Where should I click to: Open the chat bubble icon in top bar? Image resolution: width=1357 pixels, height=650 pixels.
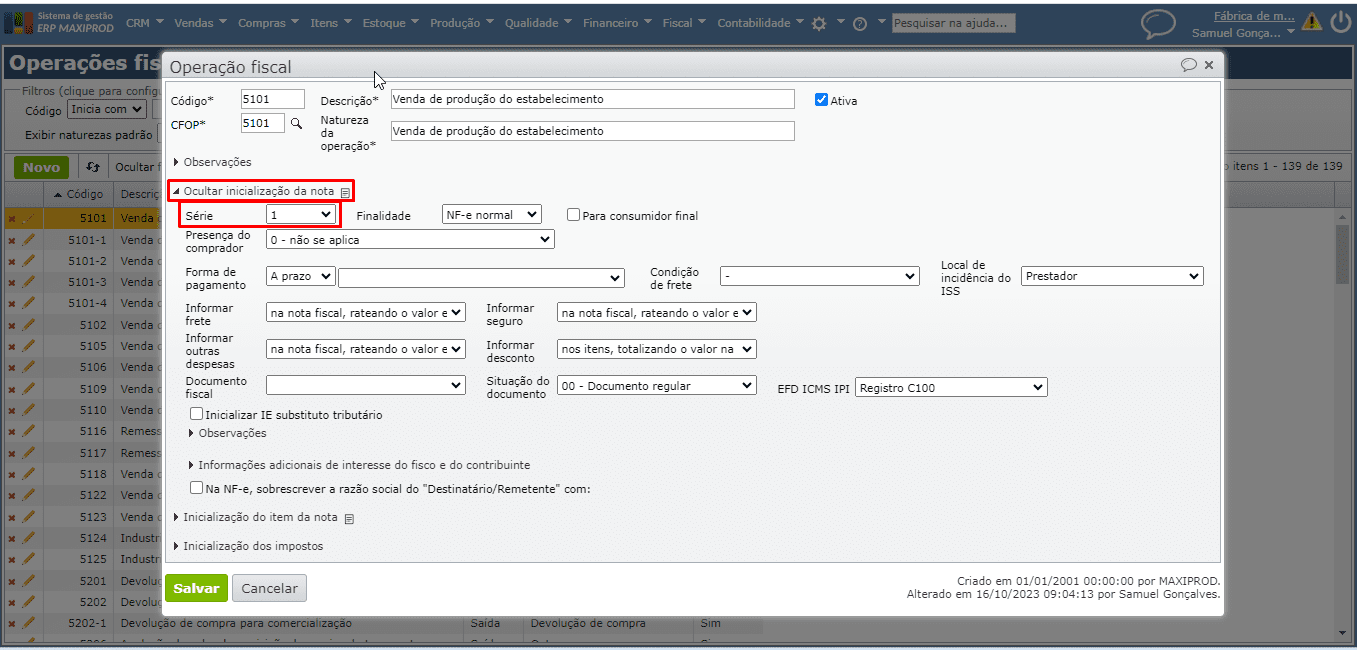pos(1158,24)
